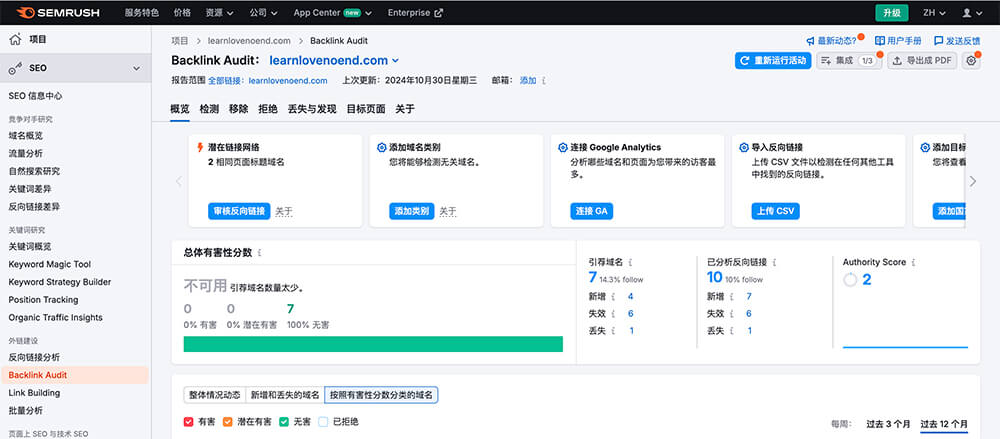This screenshot has width=1000, height=439.
Task: Click the 集成 1/3 button
Action: (849, 61)
